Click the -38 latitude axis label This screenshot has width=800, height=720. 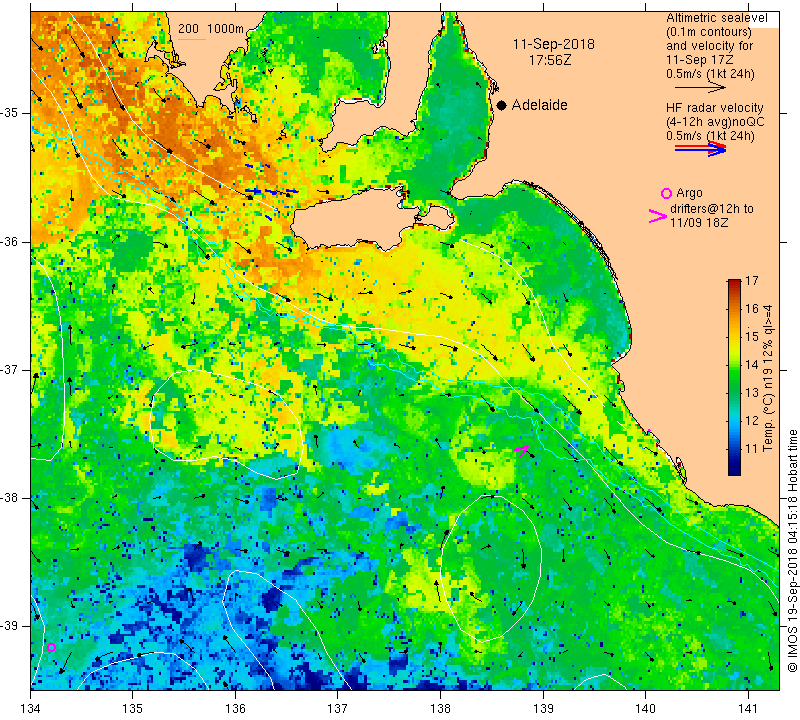coord(13,498)
